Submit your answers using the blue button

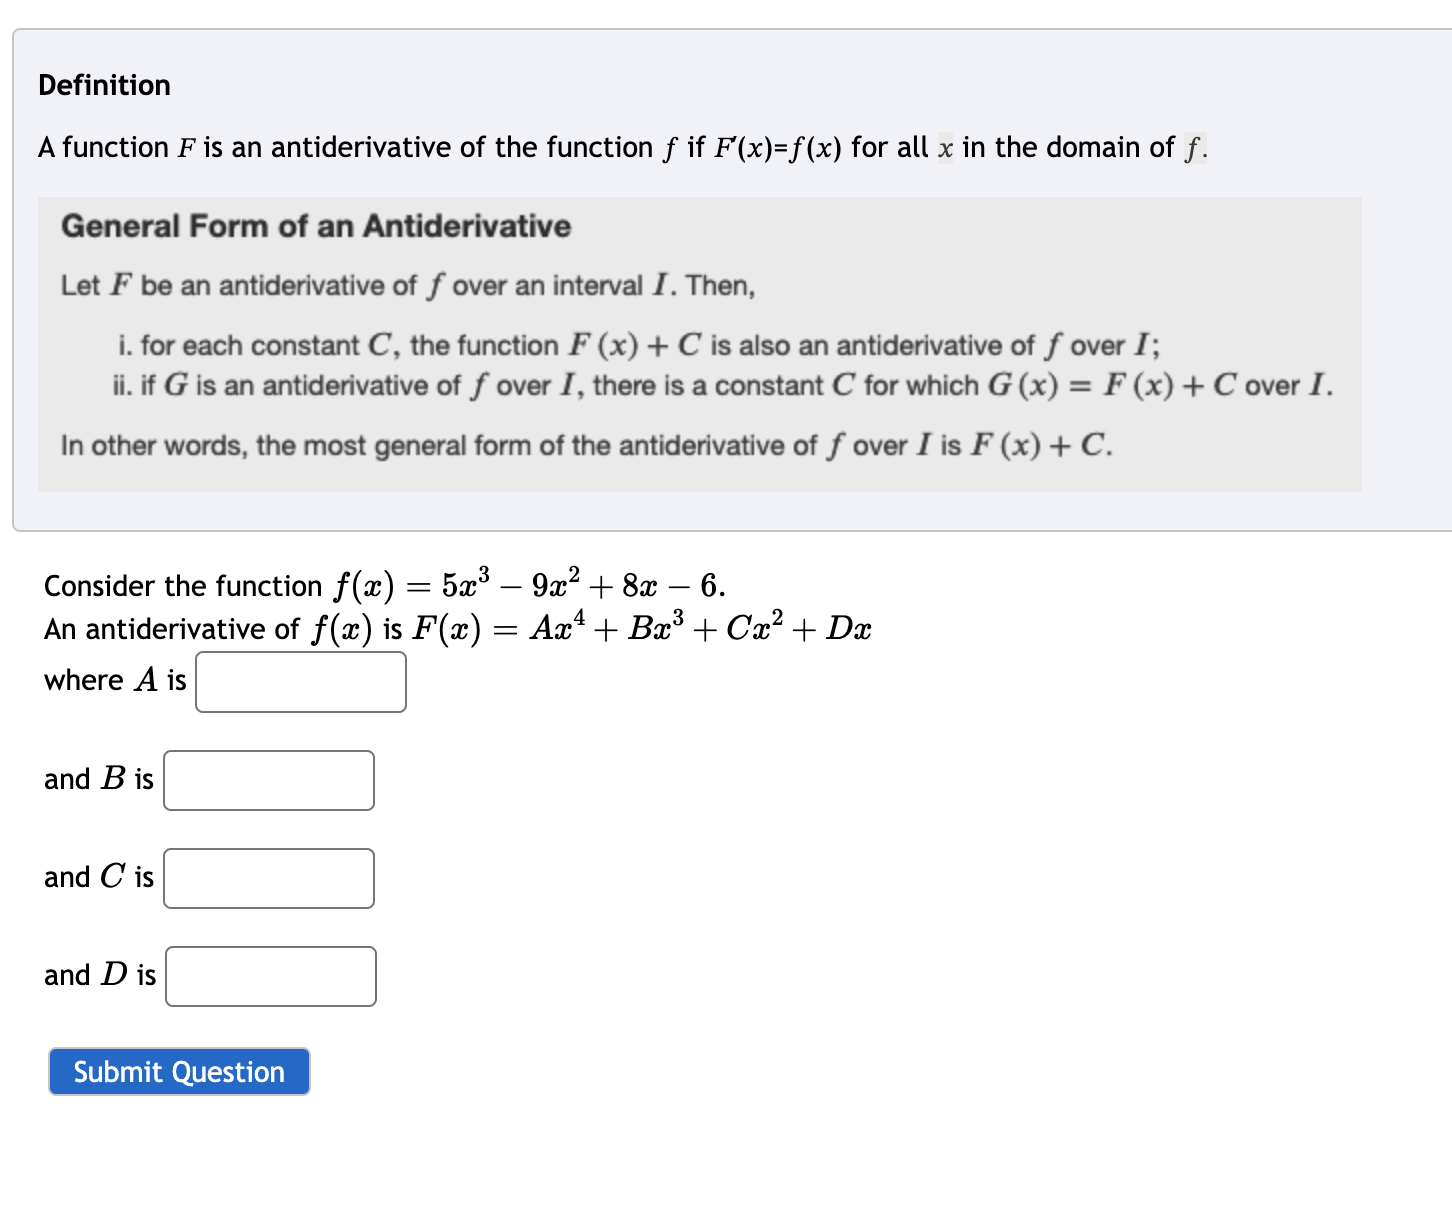point(178,1071)
